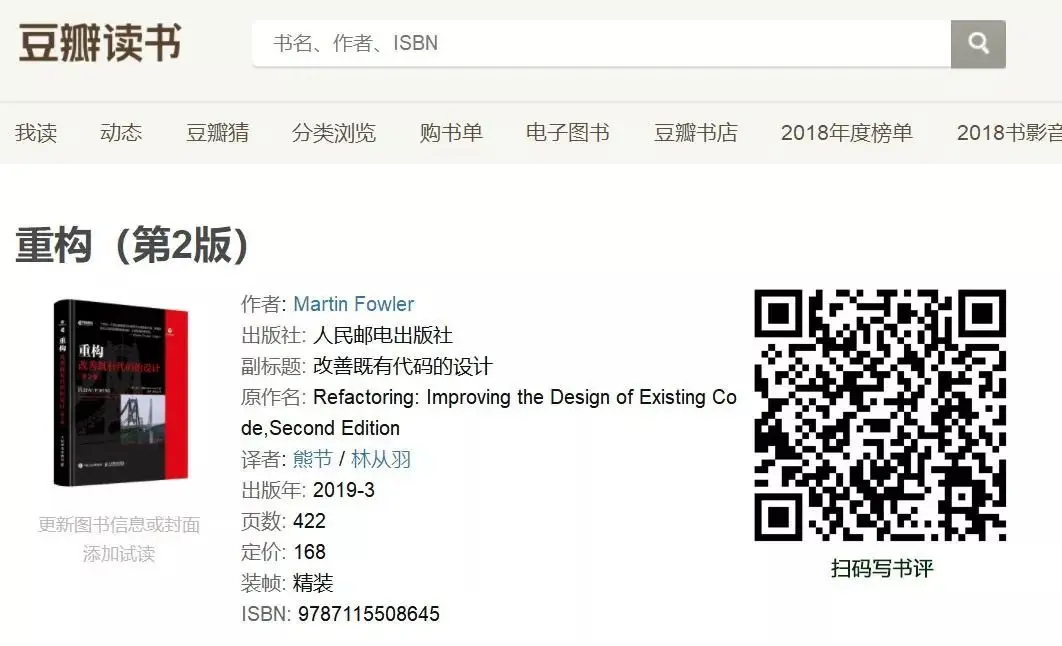This screenshot has width=1062, height=646.
Task: Click the magnifier search button
Action: pos(978,44)
